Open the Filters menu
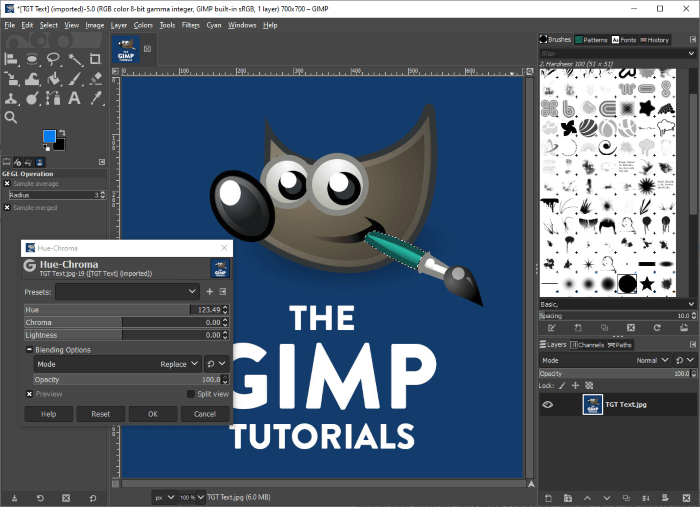700x507 pixels. 190,24
